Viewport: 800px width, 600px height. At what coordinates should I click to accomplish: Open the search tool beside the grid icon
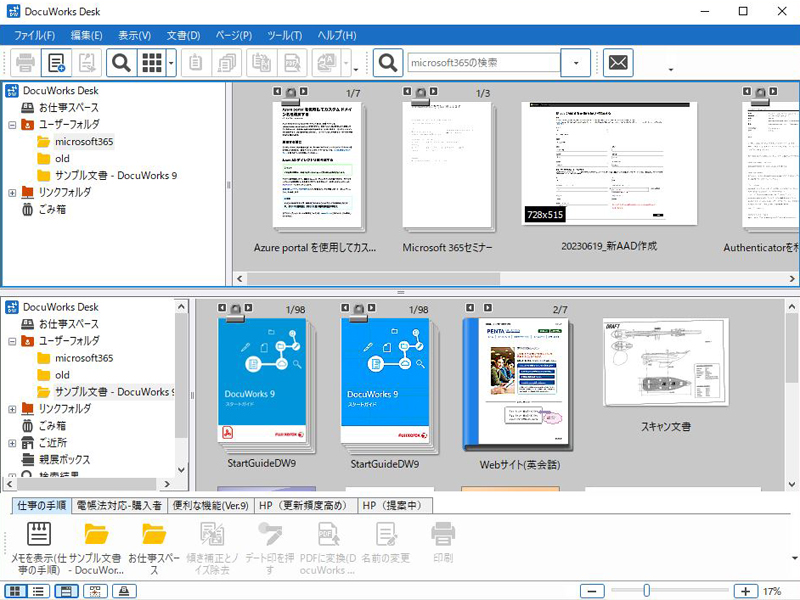tap(121, 63)
